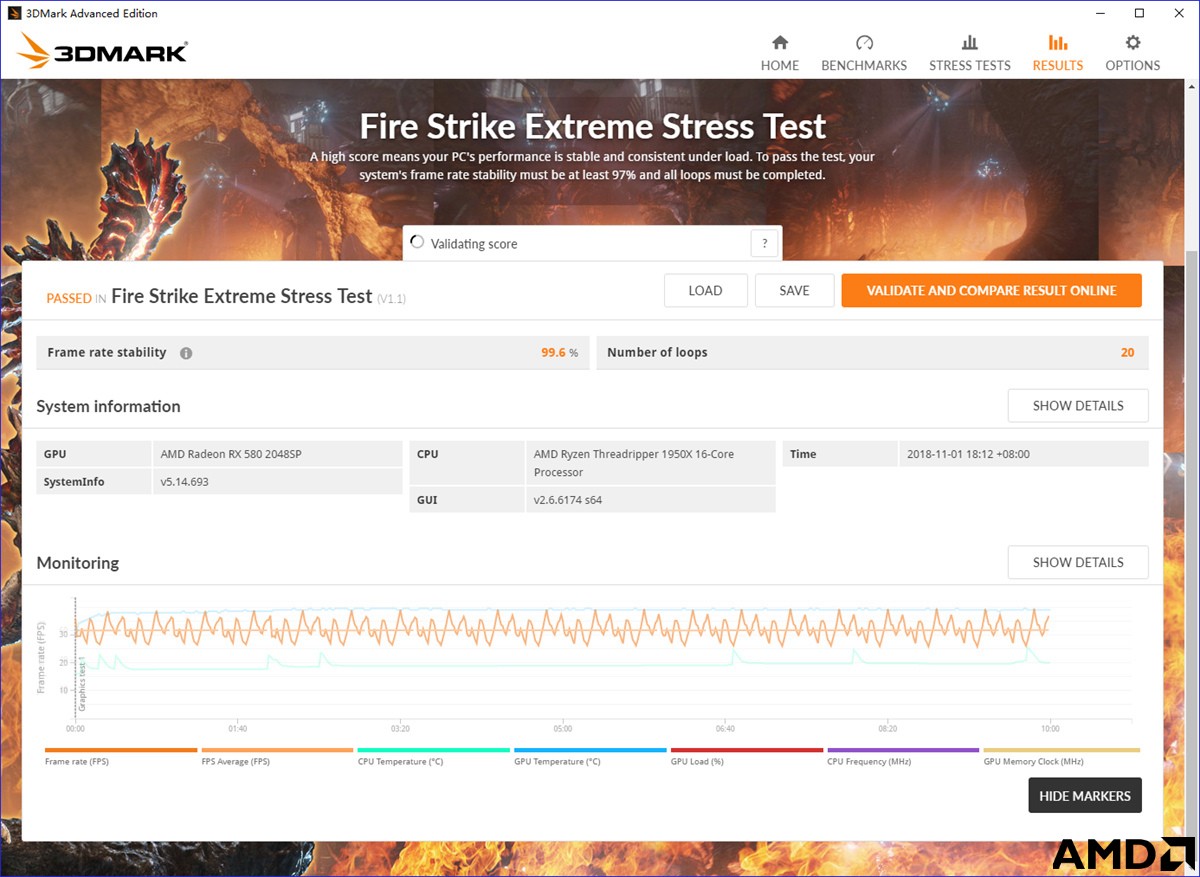Toggle the FPS Average legend swatch
Image resolution: width=1200 pixels, height=877 pixels.
coord(277,750)
